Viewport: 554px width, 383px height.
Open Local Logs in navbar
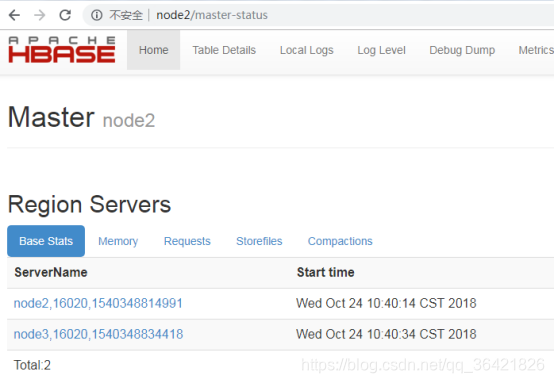(x=307, y=50)
